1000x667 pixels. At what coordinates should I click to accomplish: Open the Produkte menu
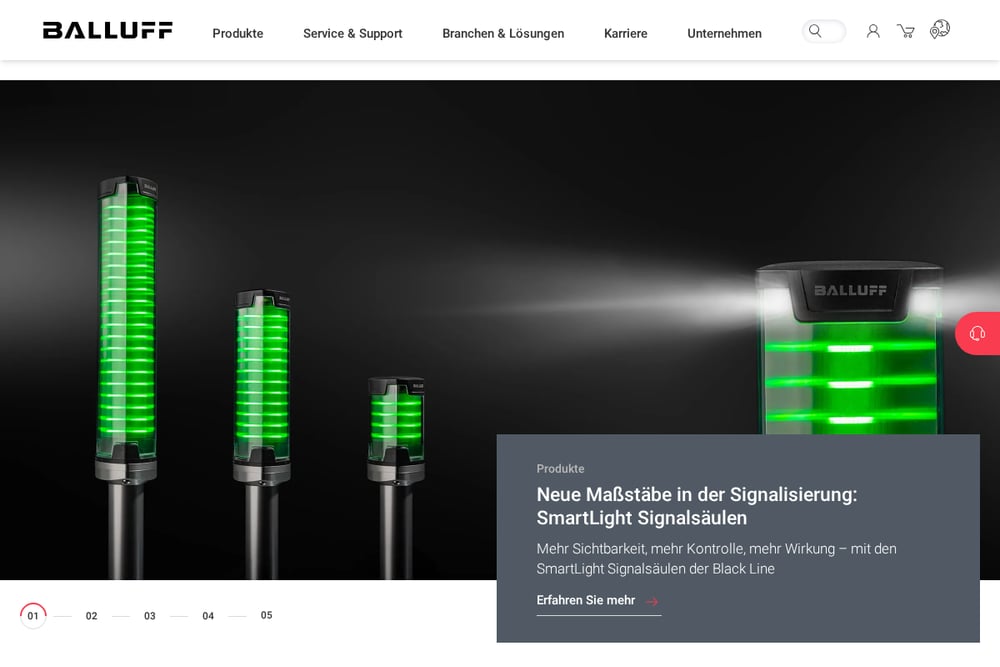point(237,33)
